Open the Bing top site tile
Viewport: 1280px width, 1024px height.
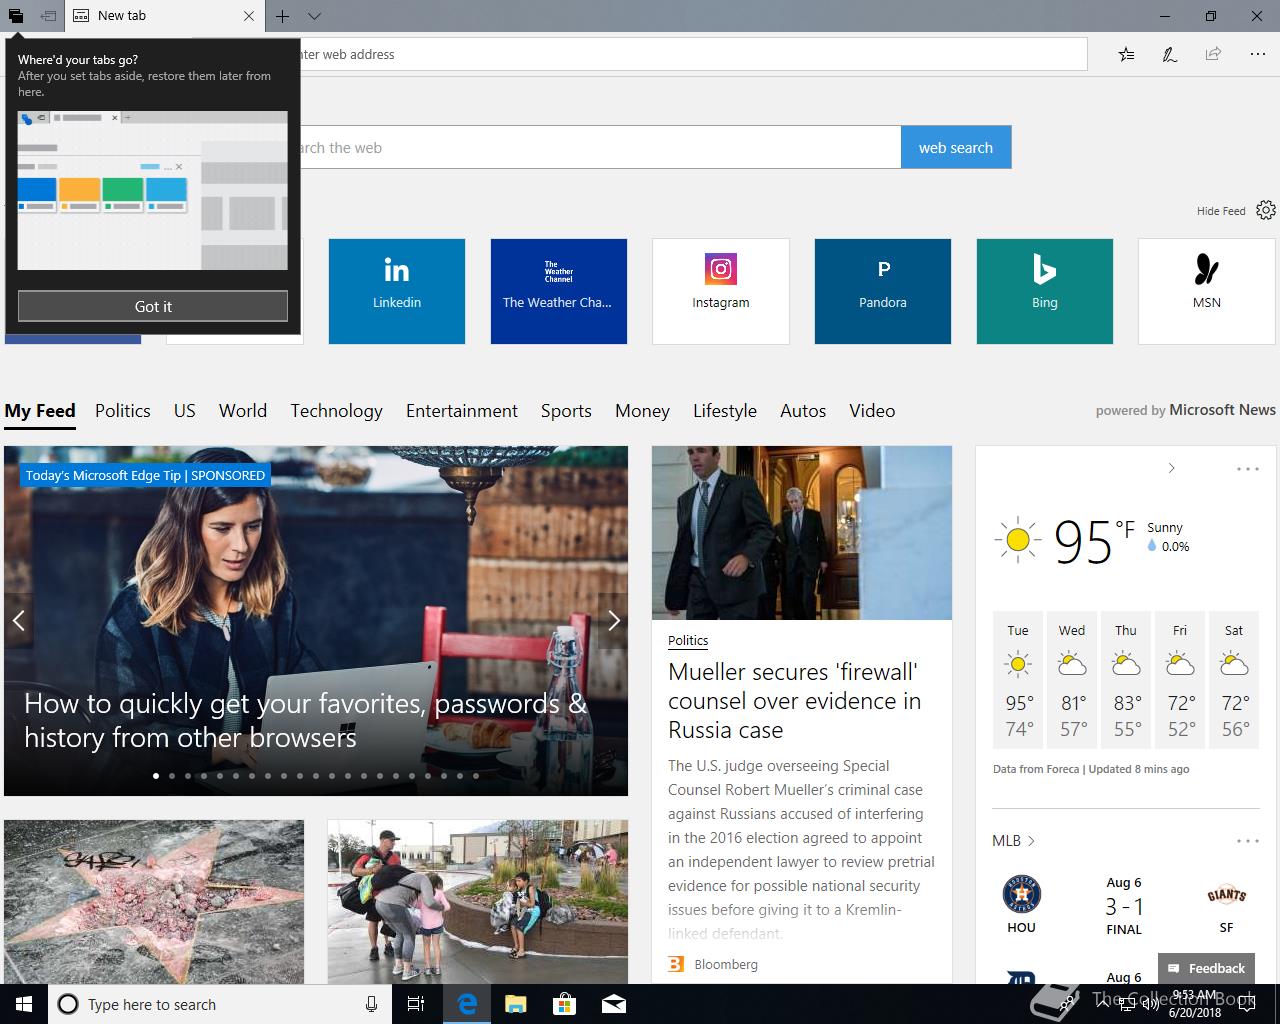click(1045, 291)
